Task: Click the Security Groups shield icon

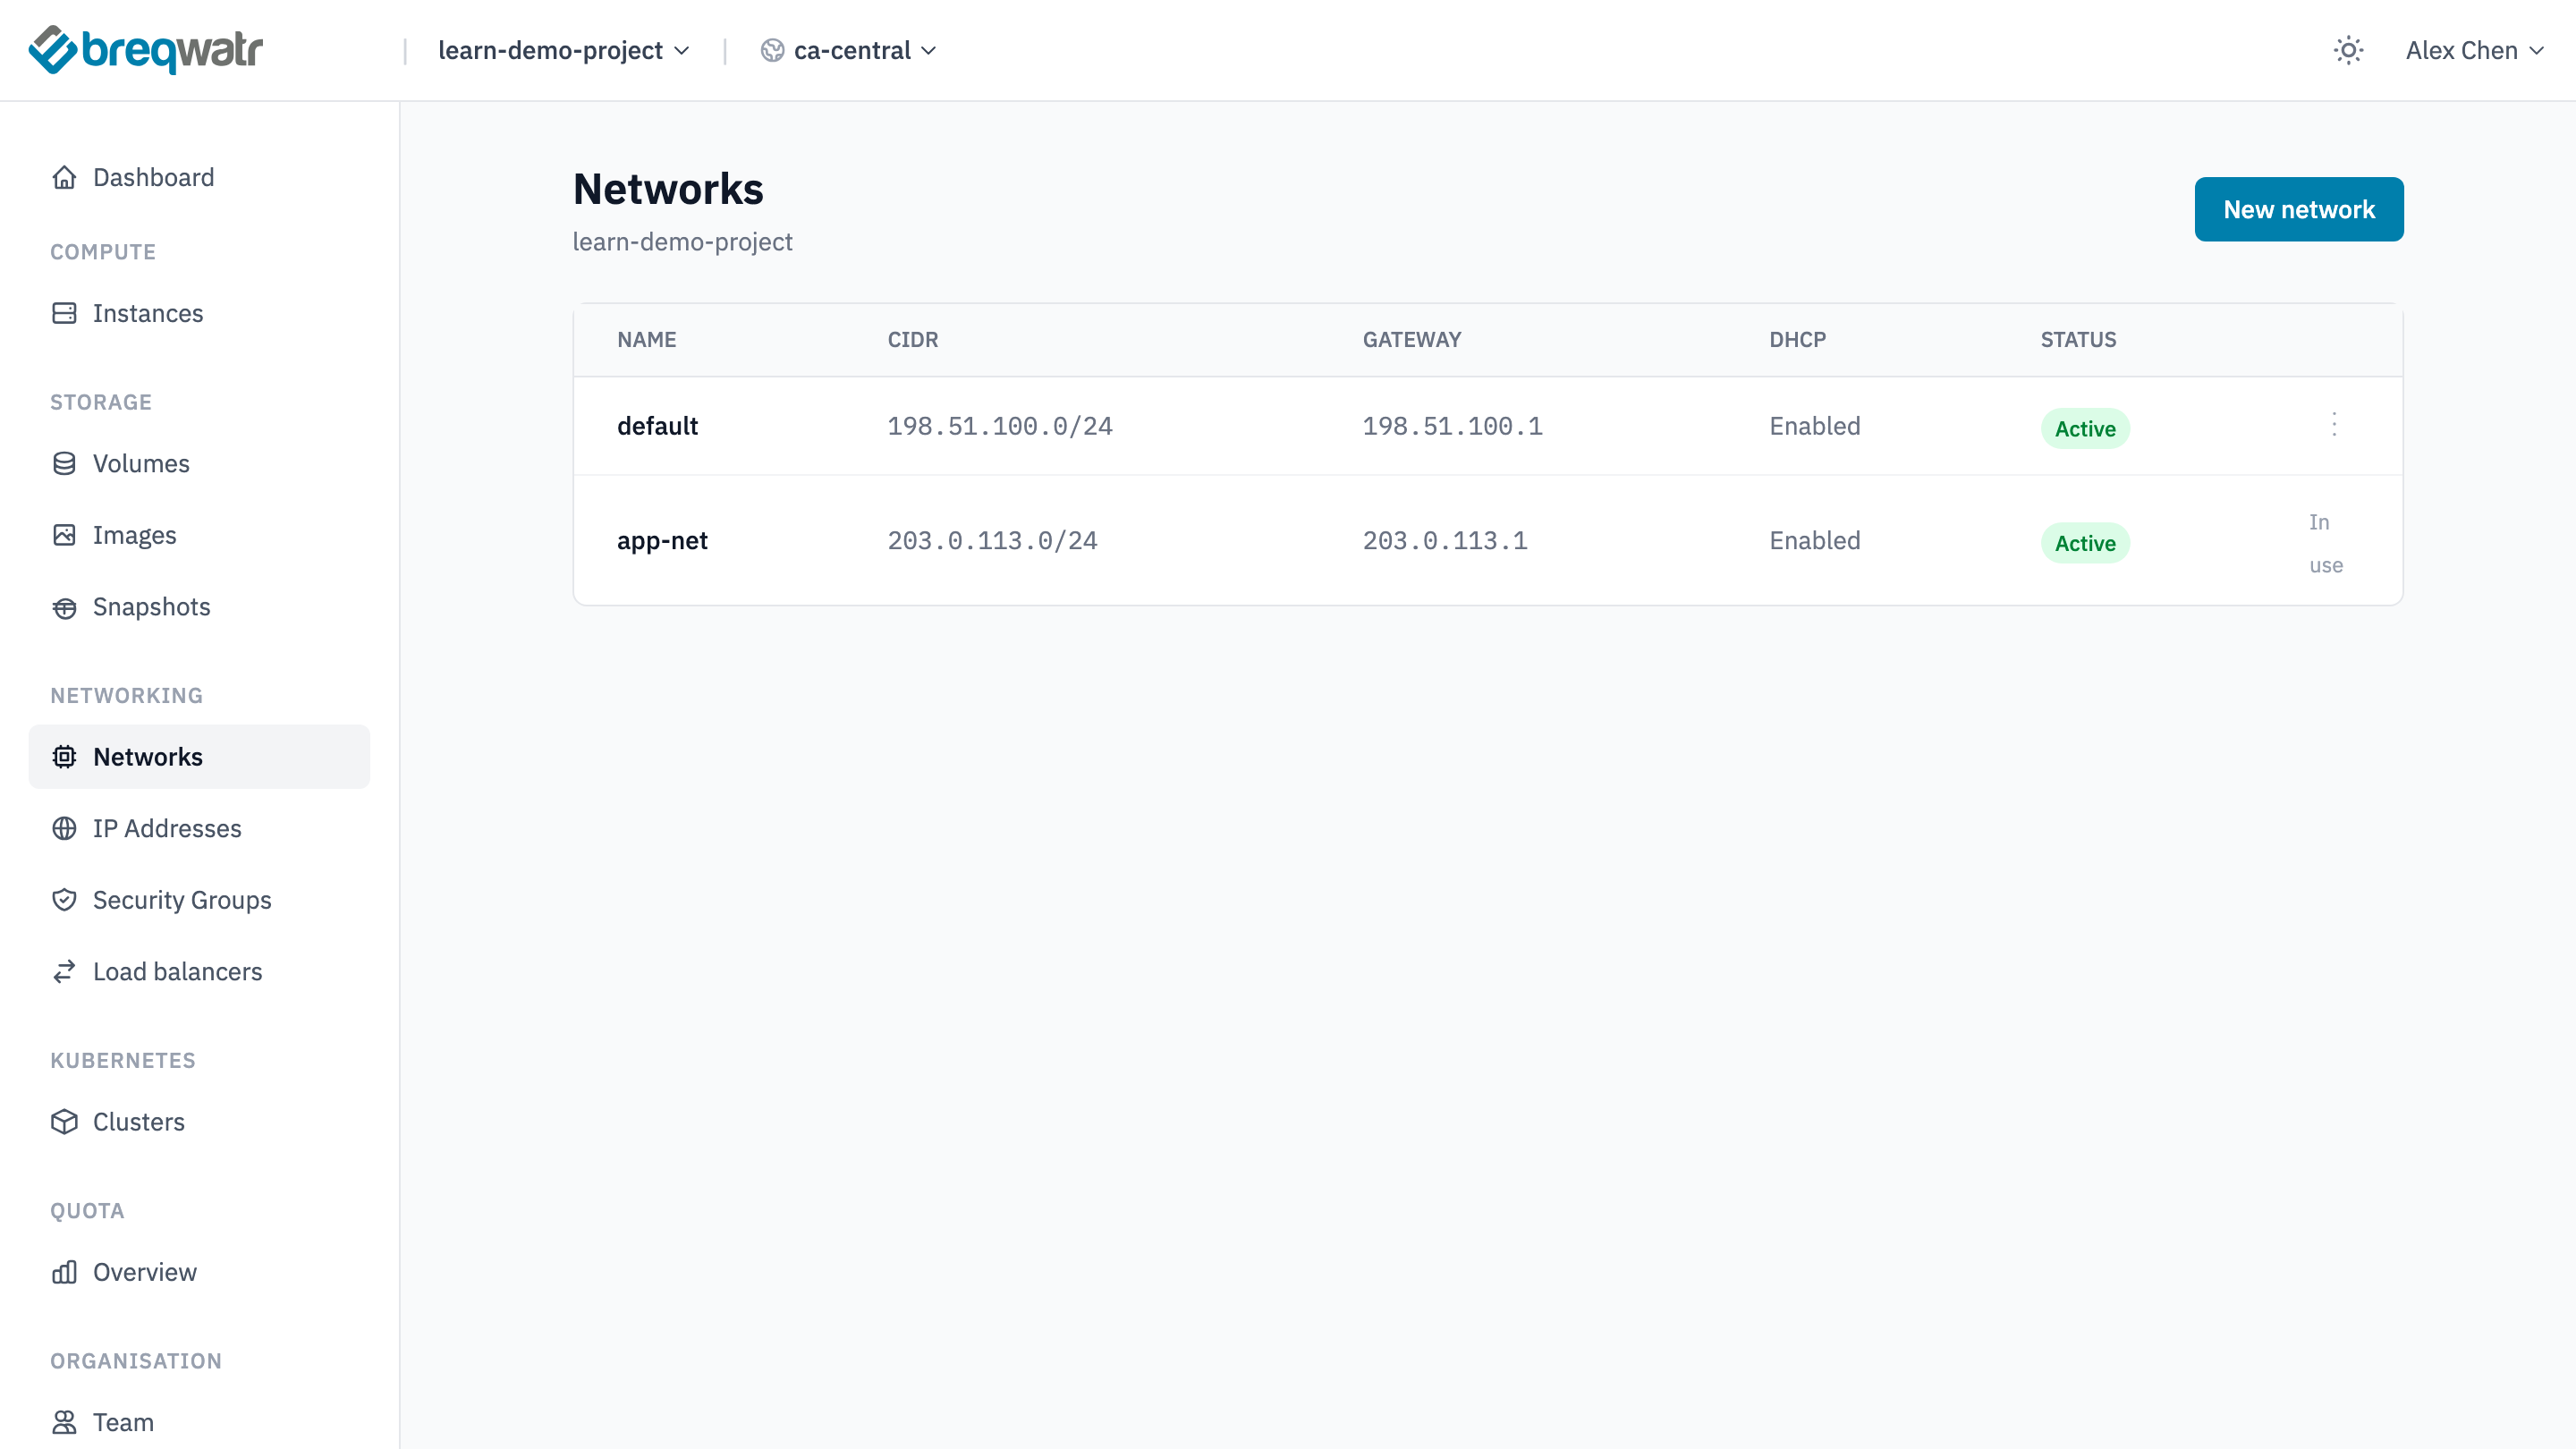Action: click(64, 900)
